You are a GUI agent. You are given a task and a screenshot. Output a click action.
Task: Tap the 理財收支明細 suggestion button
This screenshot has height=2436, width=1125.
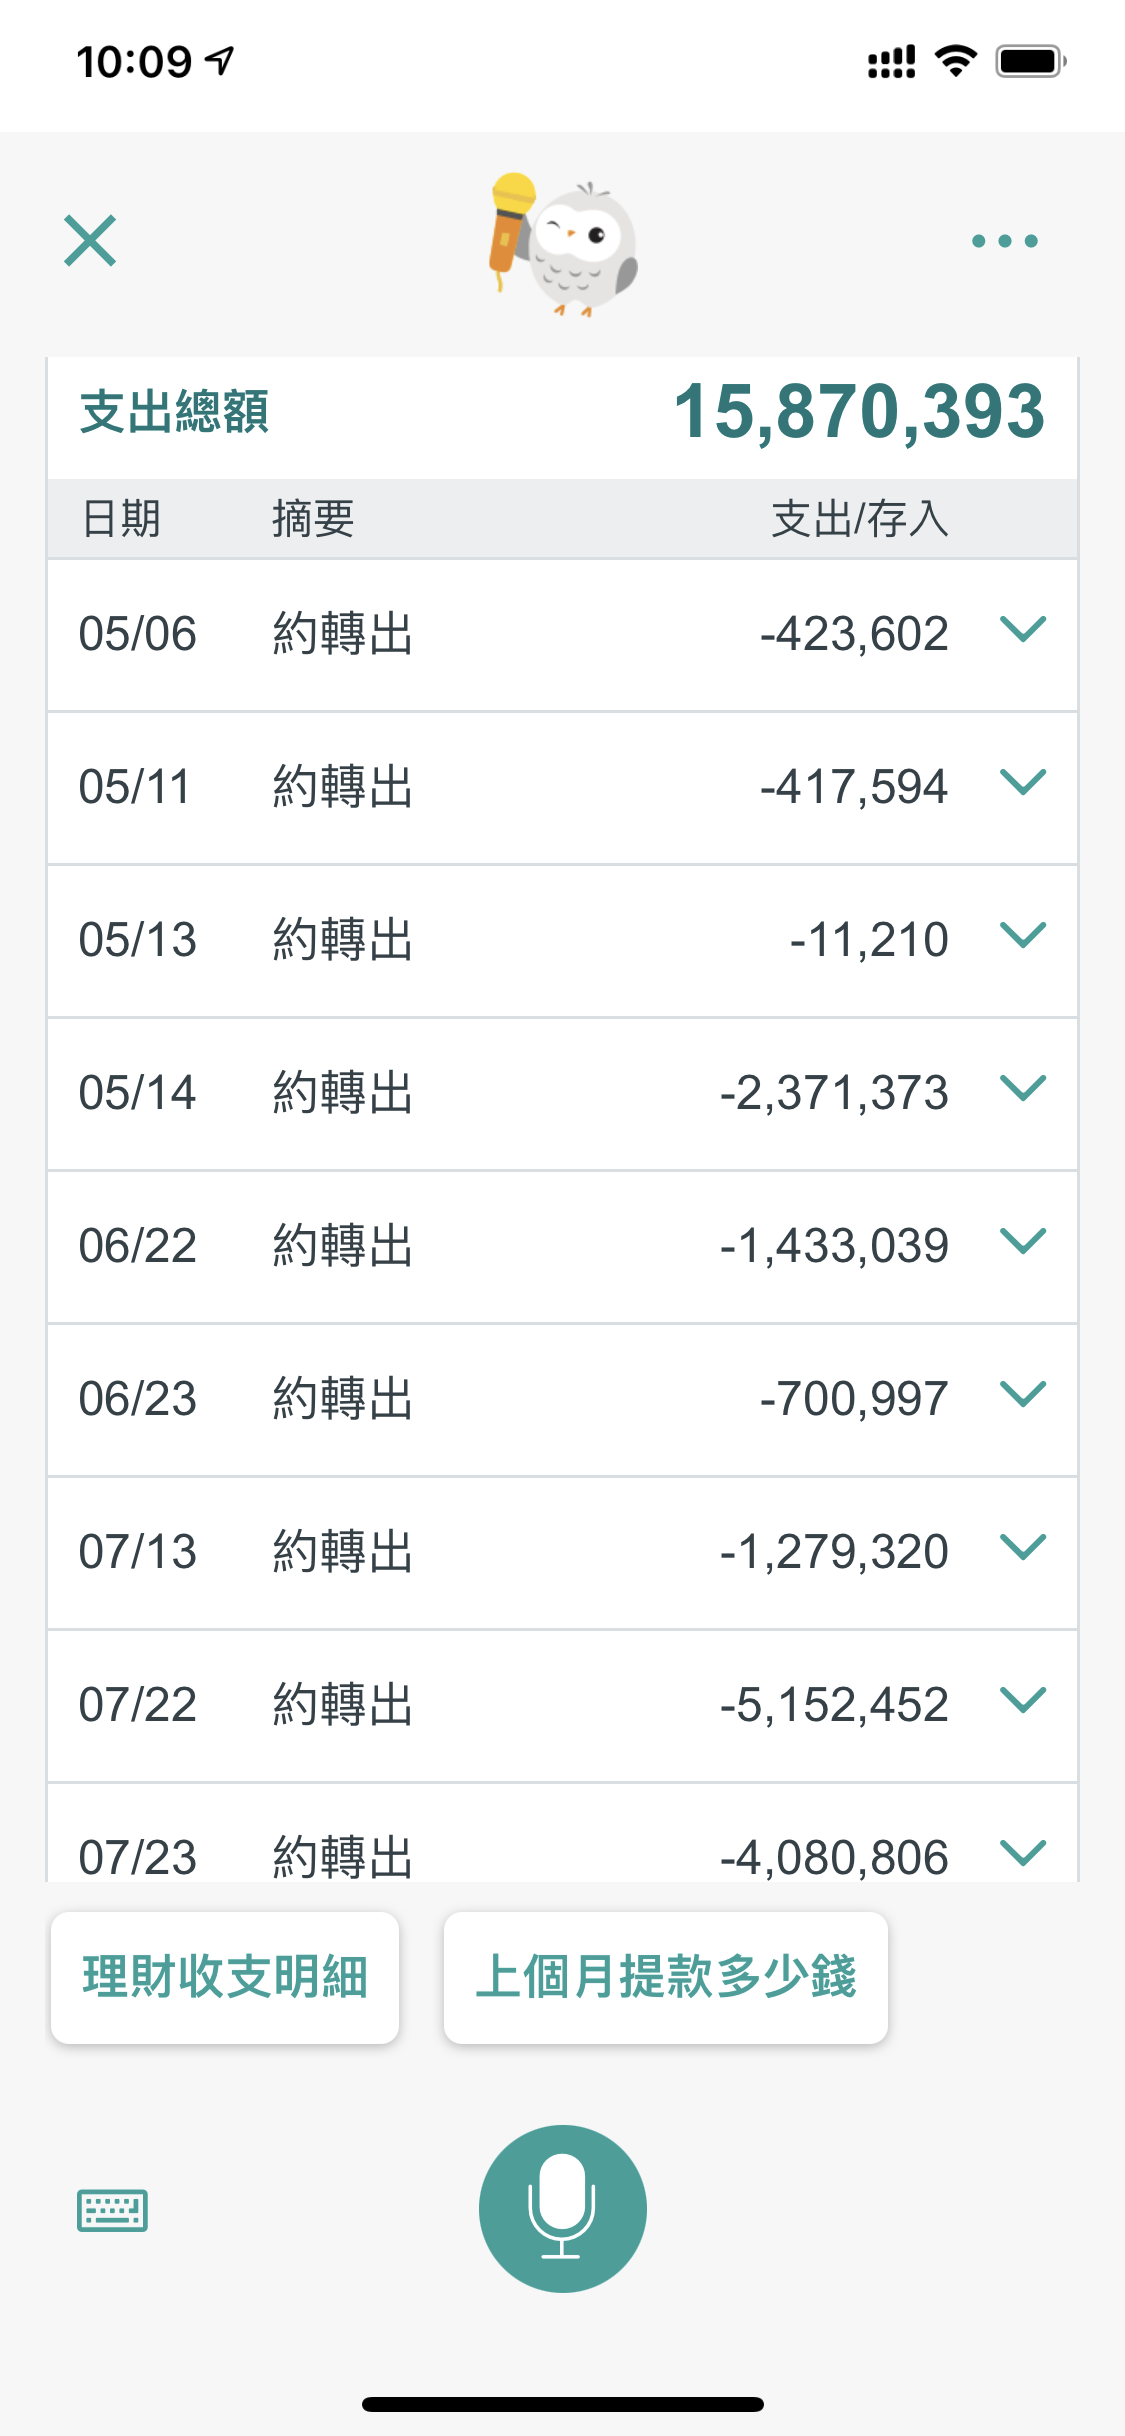[x=225, y=1977]
